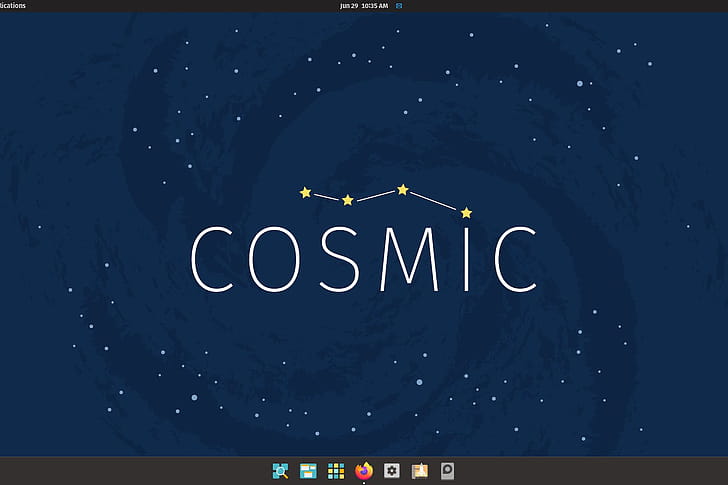Viewport: 728px width, 485px height.
Task: Click the second yellow star from left
Action: coord(347,200)
